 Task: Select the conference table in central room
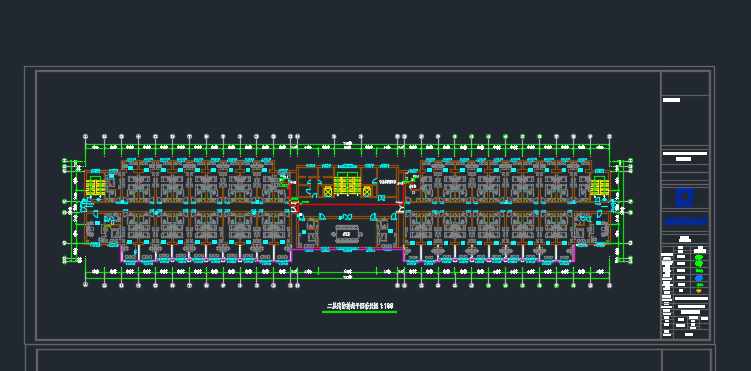click(347, 234)
